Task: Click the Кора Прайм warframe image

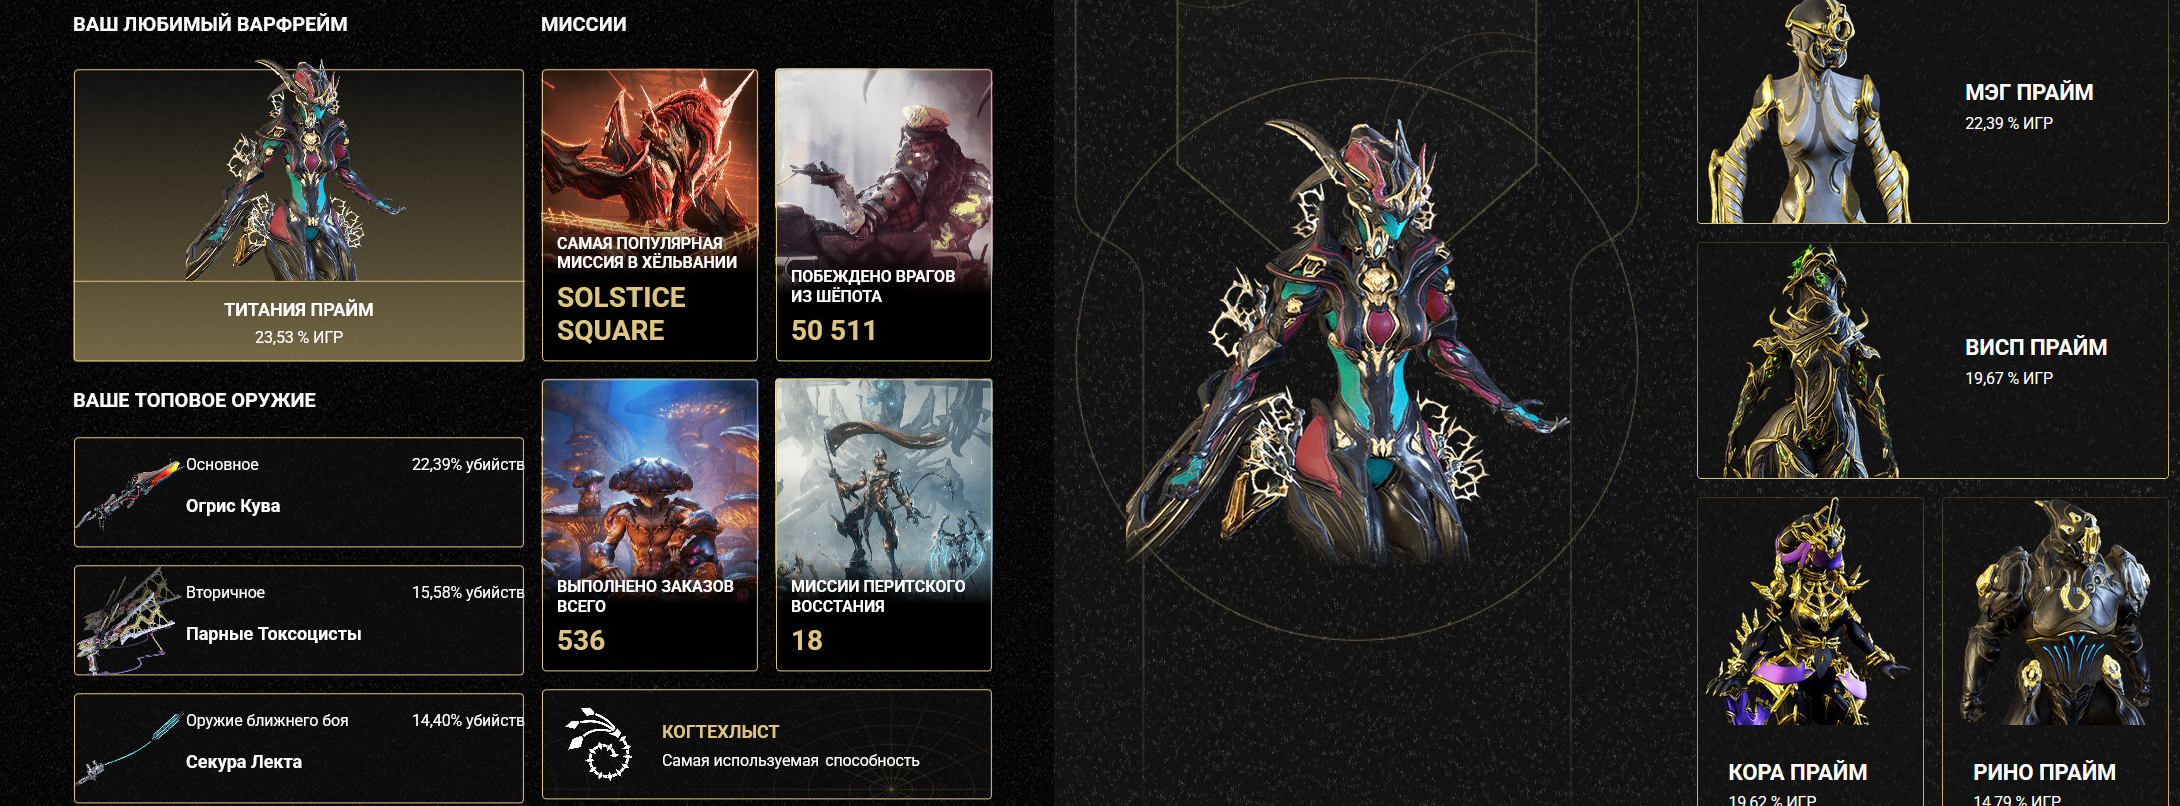Action: [1808, 612]
